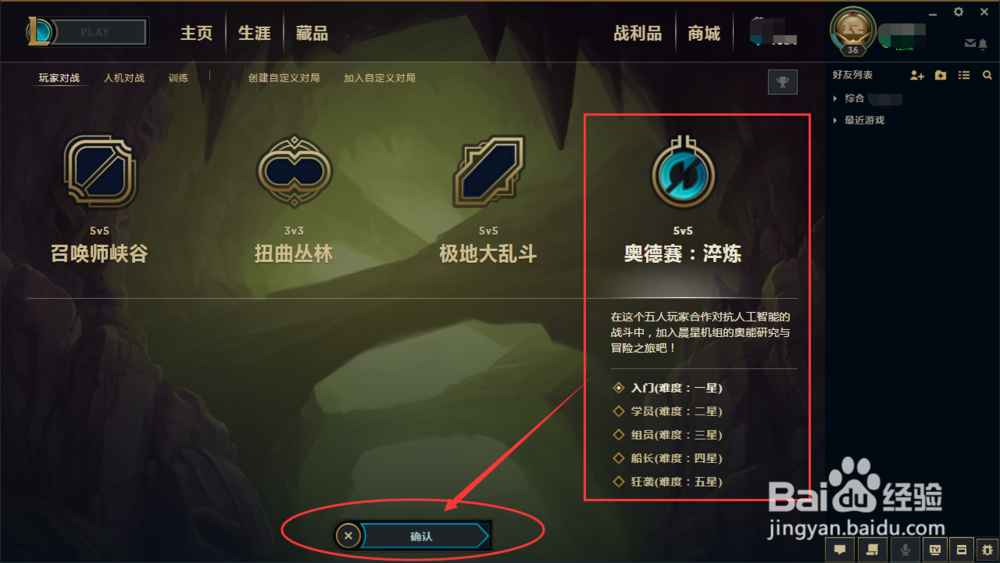Switch to the 人机对战 tab

(x=124, y=78)
